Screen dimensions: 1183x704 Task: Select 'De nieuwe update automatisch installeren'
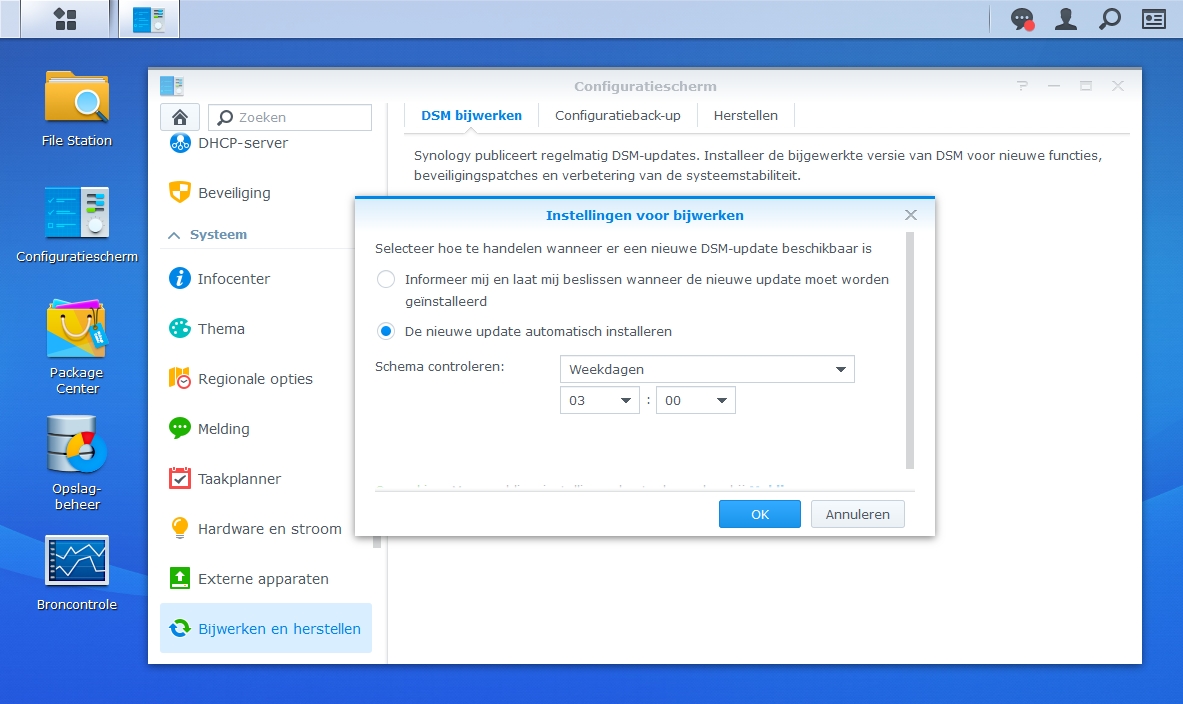[x=385, y=332]
